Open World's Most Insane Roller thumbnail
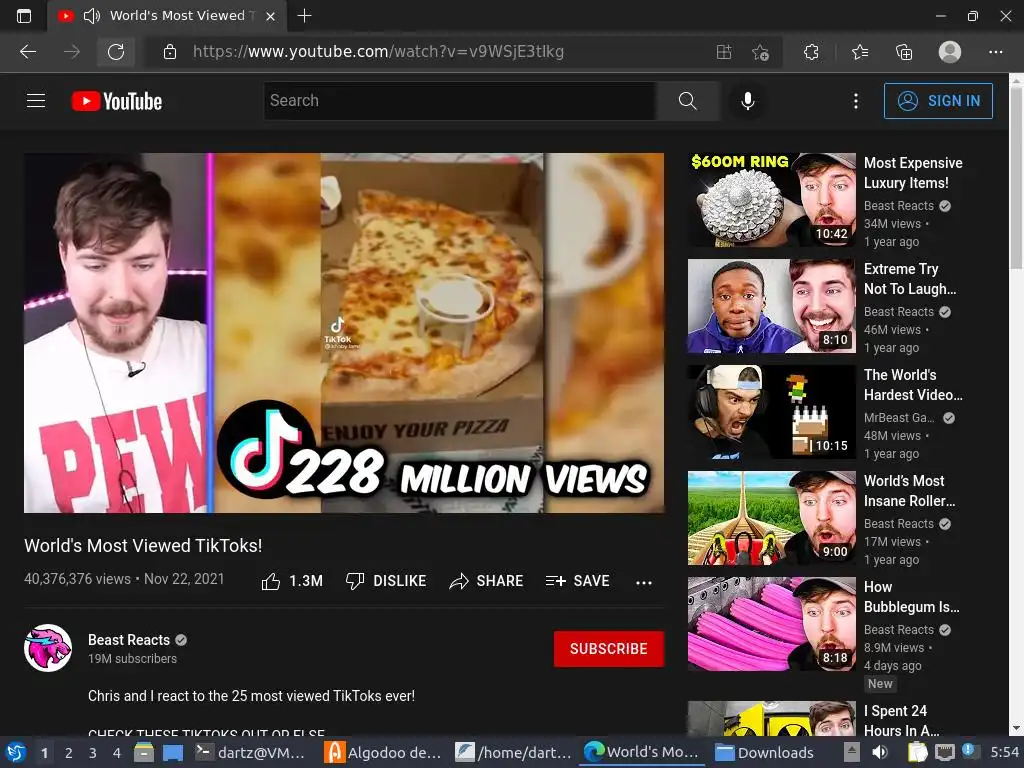Screen dimensions: 1024x768 pyautogui.click(x=771, y=518)
